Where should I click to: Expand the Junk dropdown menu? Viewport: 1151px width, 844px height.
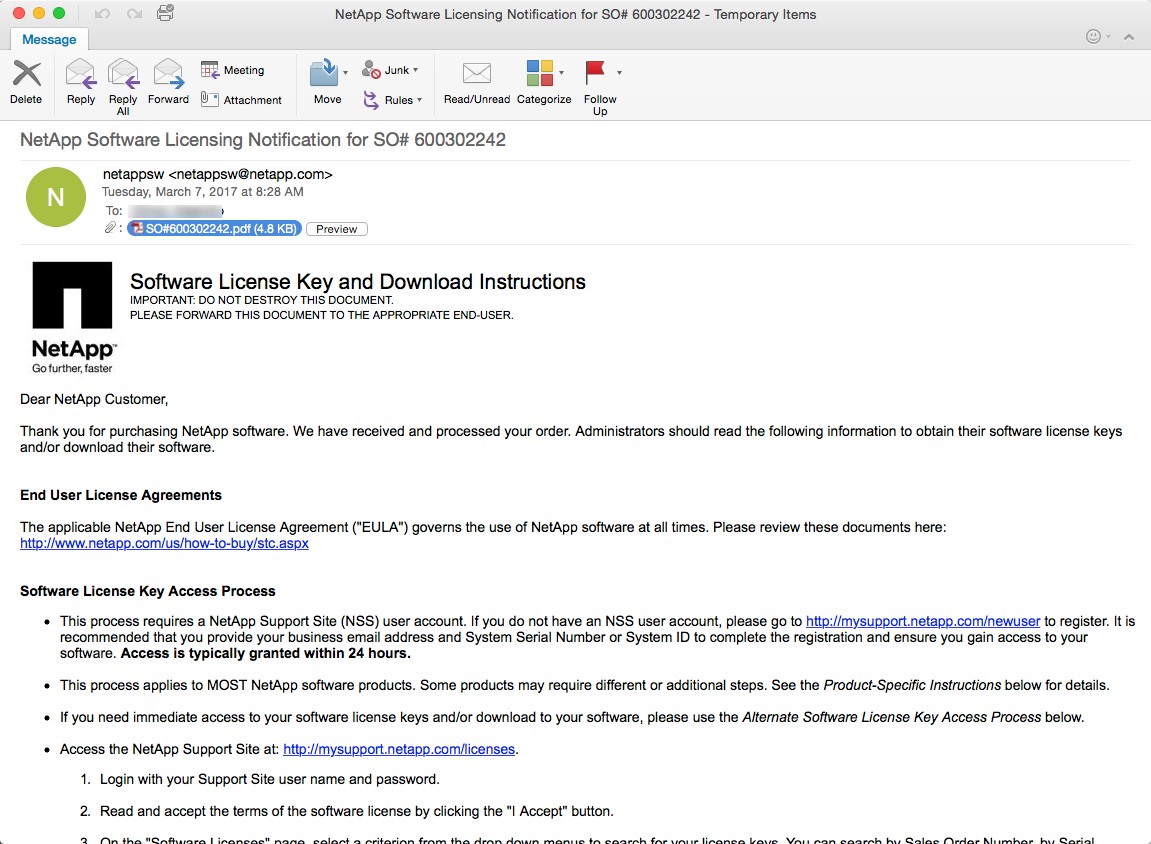click(415, 70)
